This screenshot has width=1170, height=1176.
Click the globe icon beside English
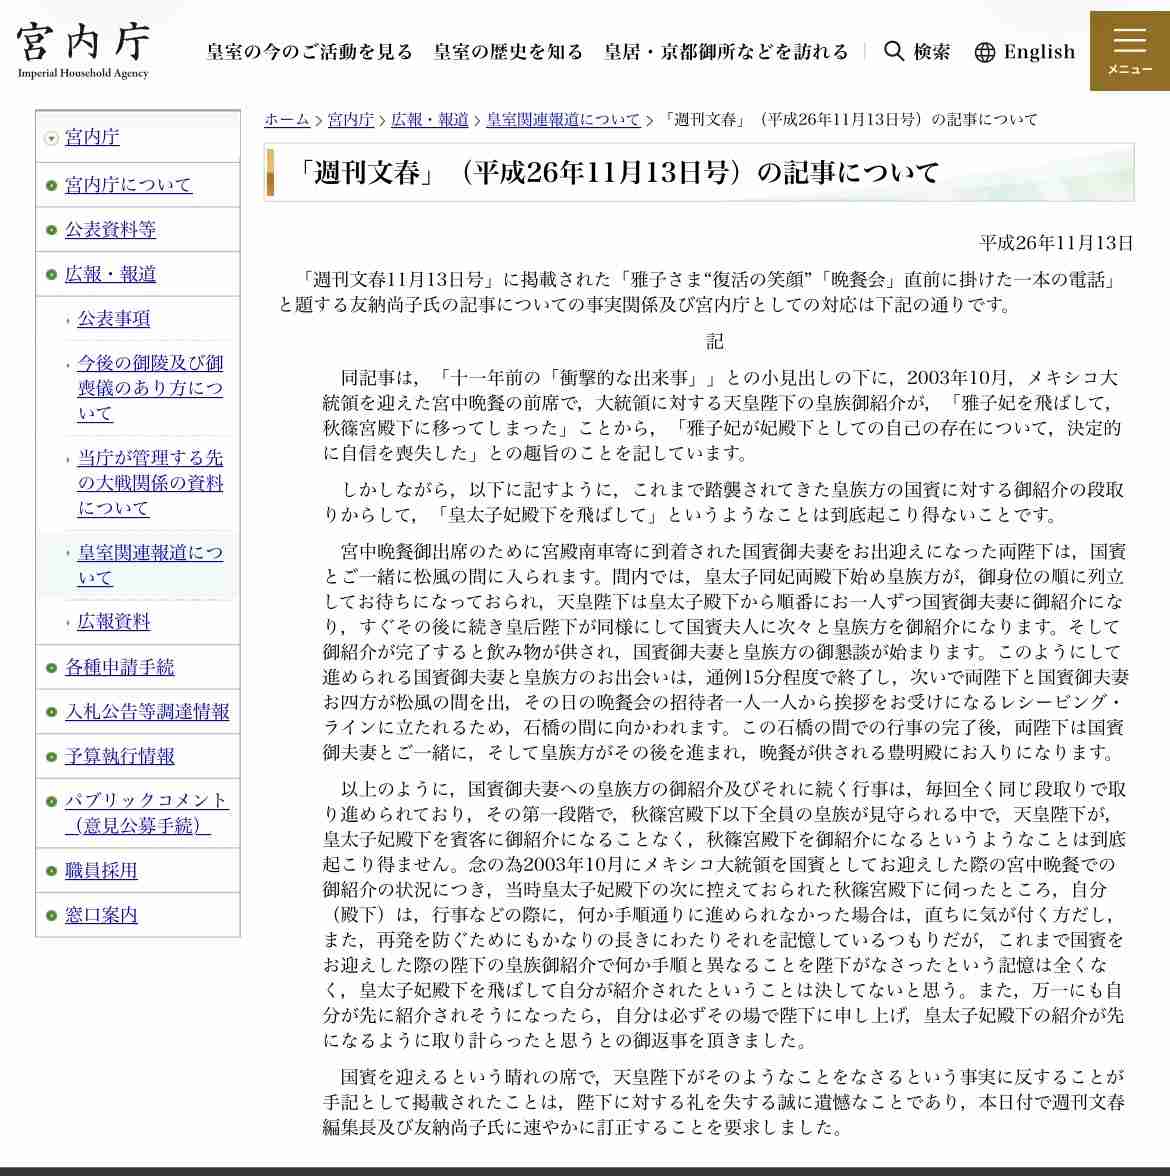point(984,52)
